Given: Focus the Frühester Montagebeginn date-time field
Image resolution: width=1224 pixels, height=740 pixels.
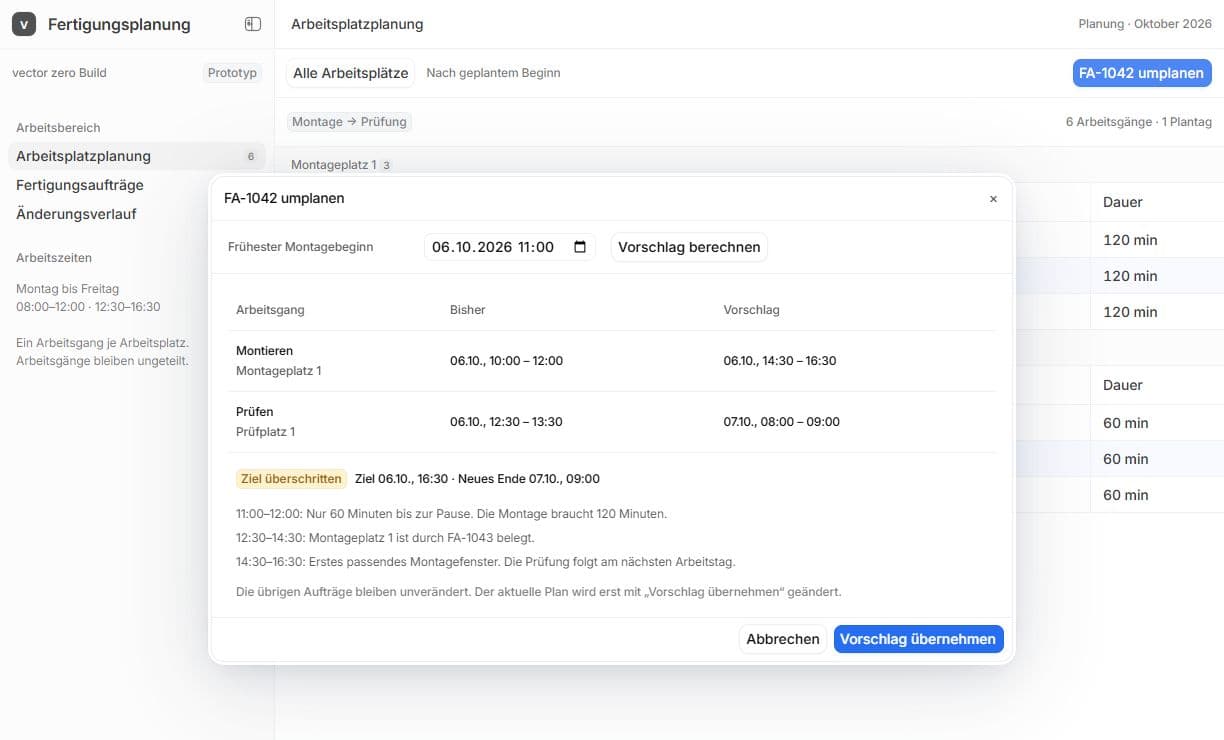Looking at the screenshot, I should (510, 247).
